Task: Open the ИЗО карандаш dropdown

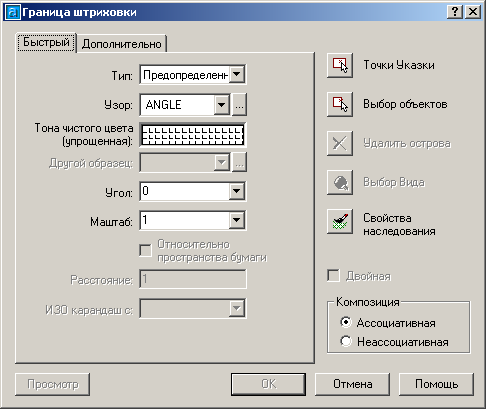Action: [237, 308]
